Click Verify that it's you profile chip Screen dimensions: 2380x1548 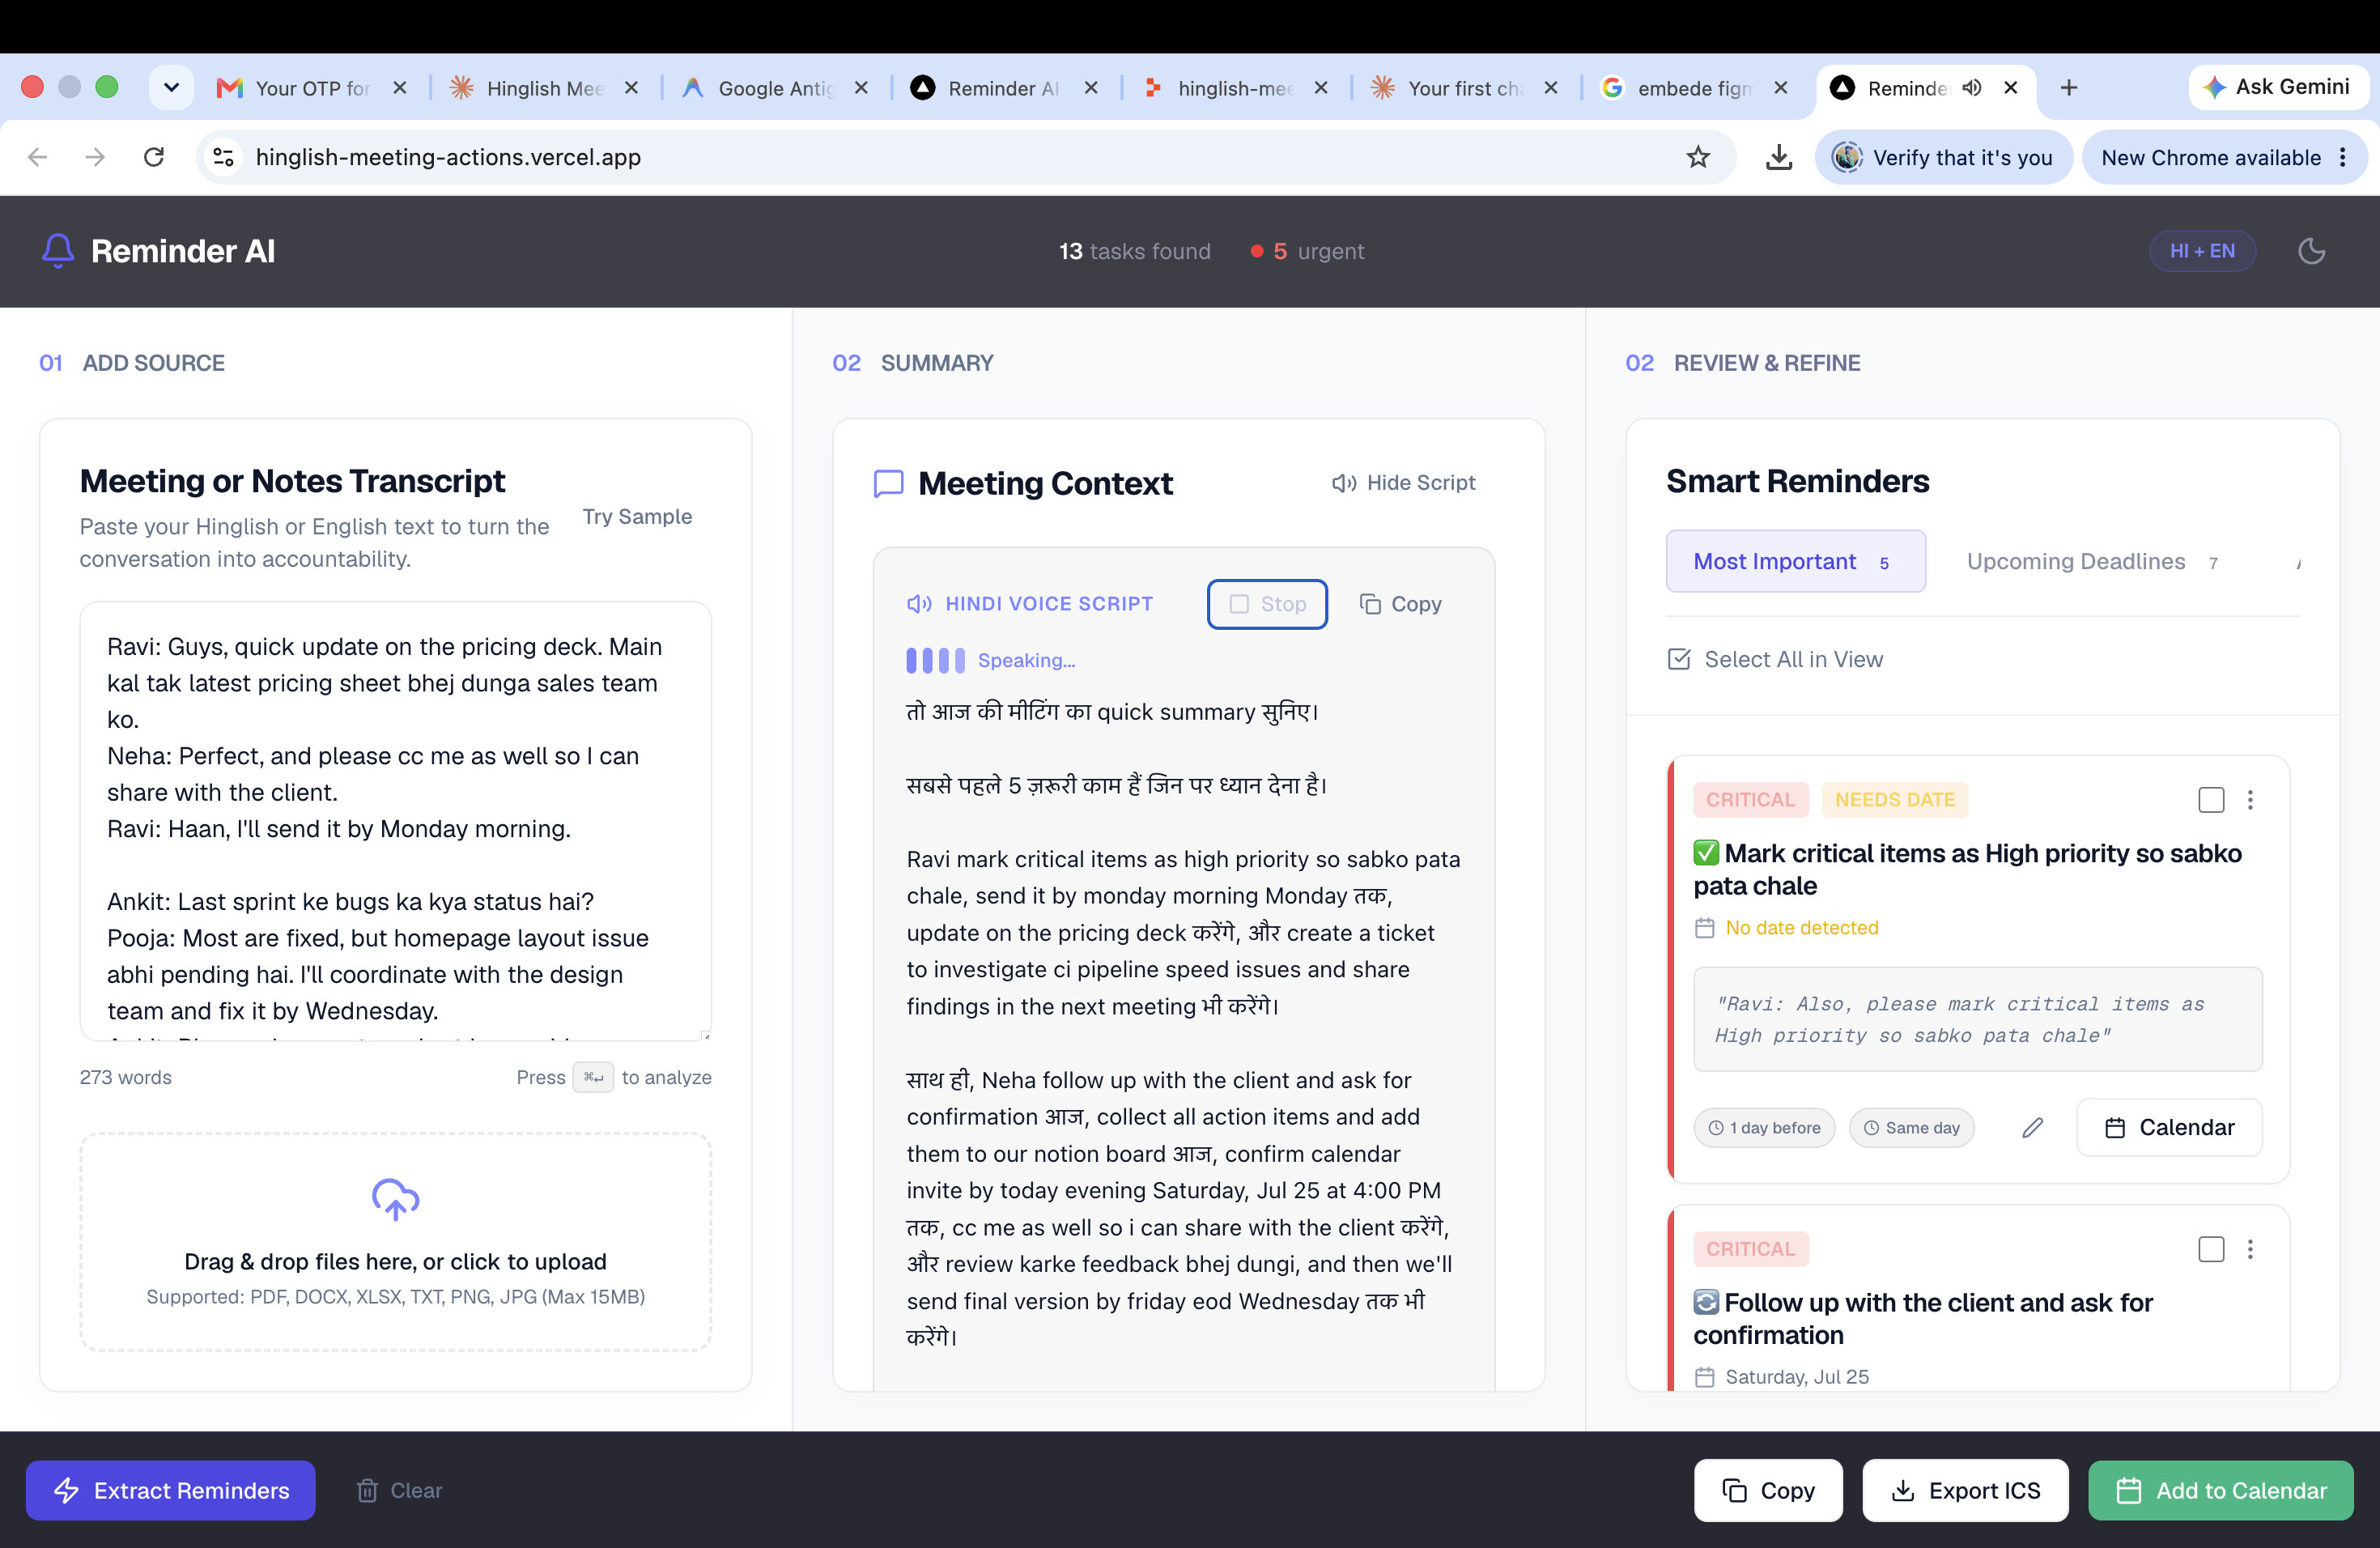pos(1943,157)
